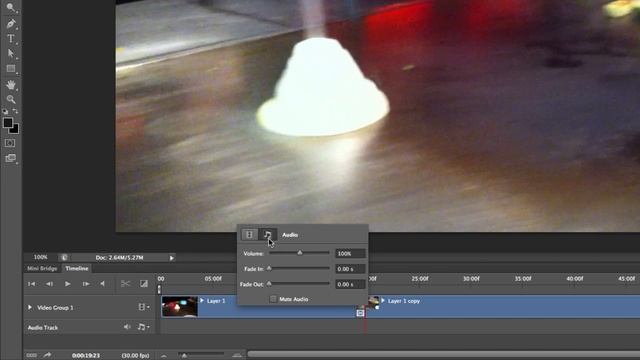
Task: Switch to the Mini Bridge tab
Action: point(42,268)
